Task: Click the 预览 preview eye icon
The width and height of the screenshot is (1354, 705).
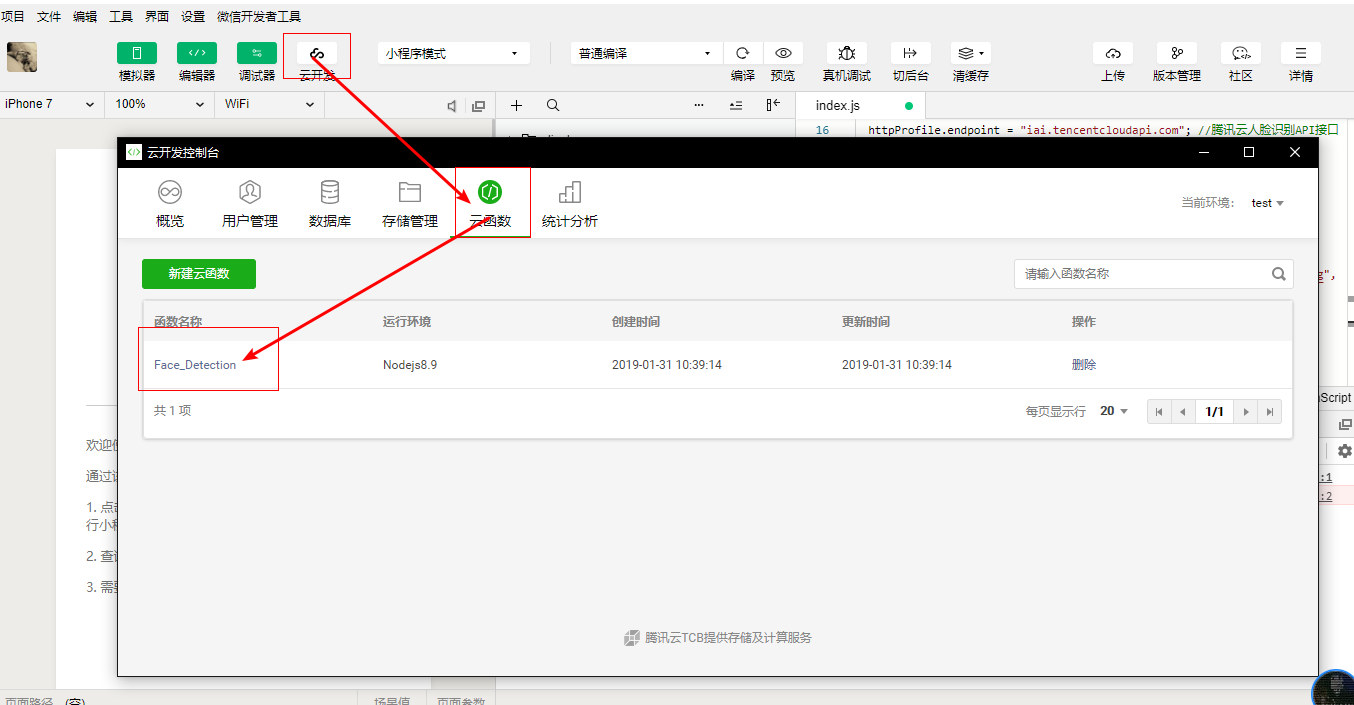Action: coord(783,53)
